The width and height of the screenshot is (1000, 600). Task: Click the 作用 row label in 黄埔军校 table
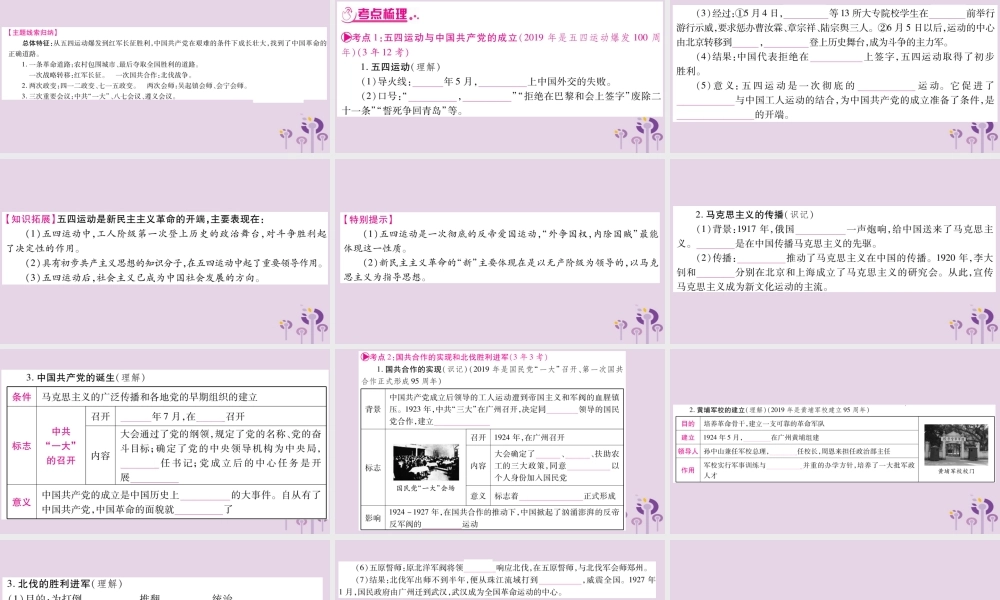(688, 470)
